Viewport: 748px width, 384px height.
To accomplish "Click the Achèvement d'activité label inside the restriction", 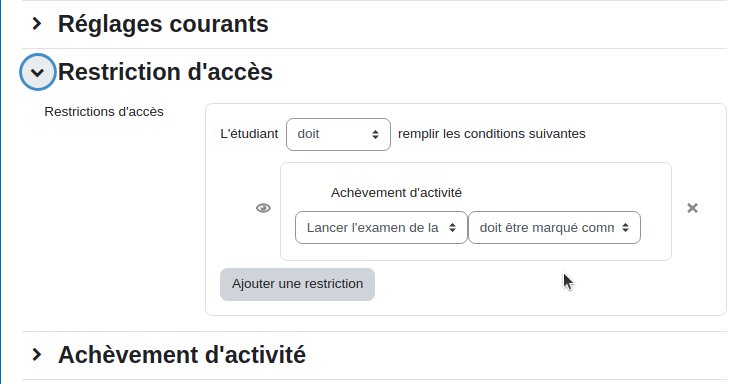I will [396, 193].
